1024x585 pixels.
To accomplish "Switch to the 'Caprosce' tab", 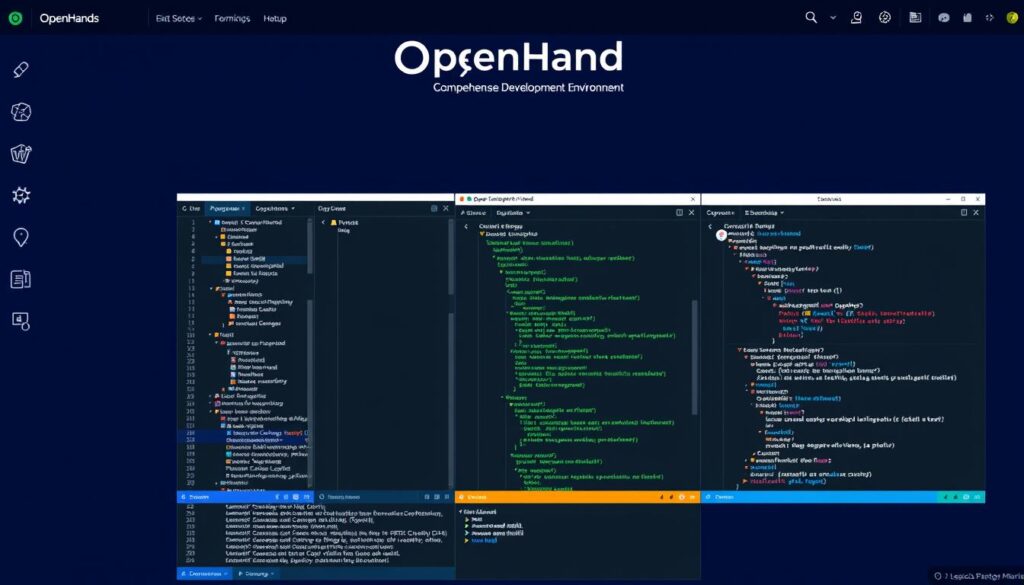I will click(x=720, y=213).
